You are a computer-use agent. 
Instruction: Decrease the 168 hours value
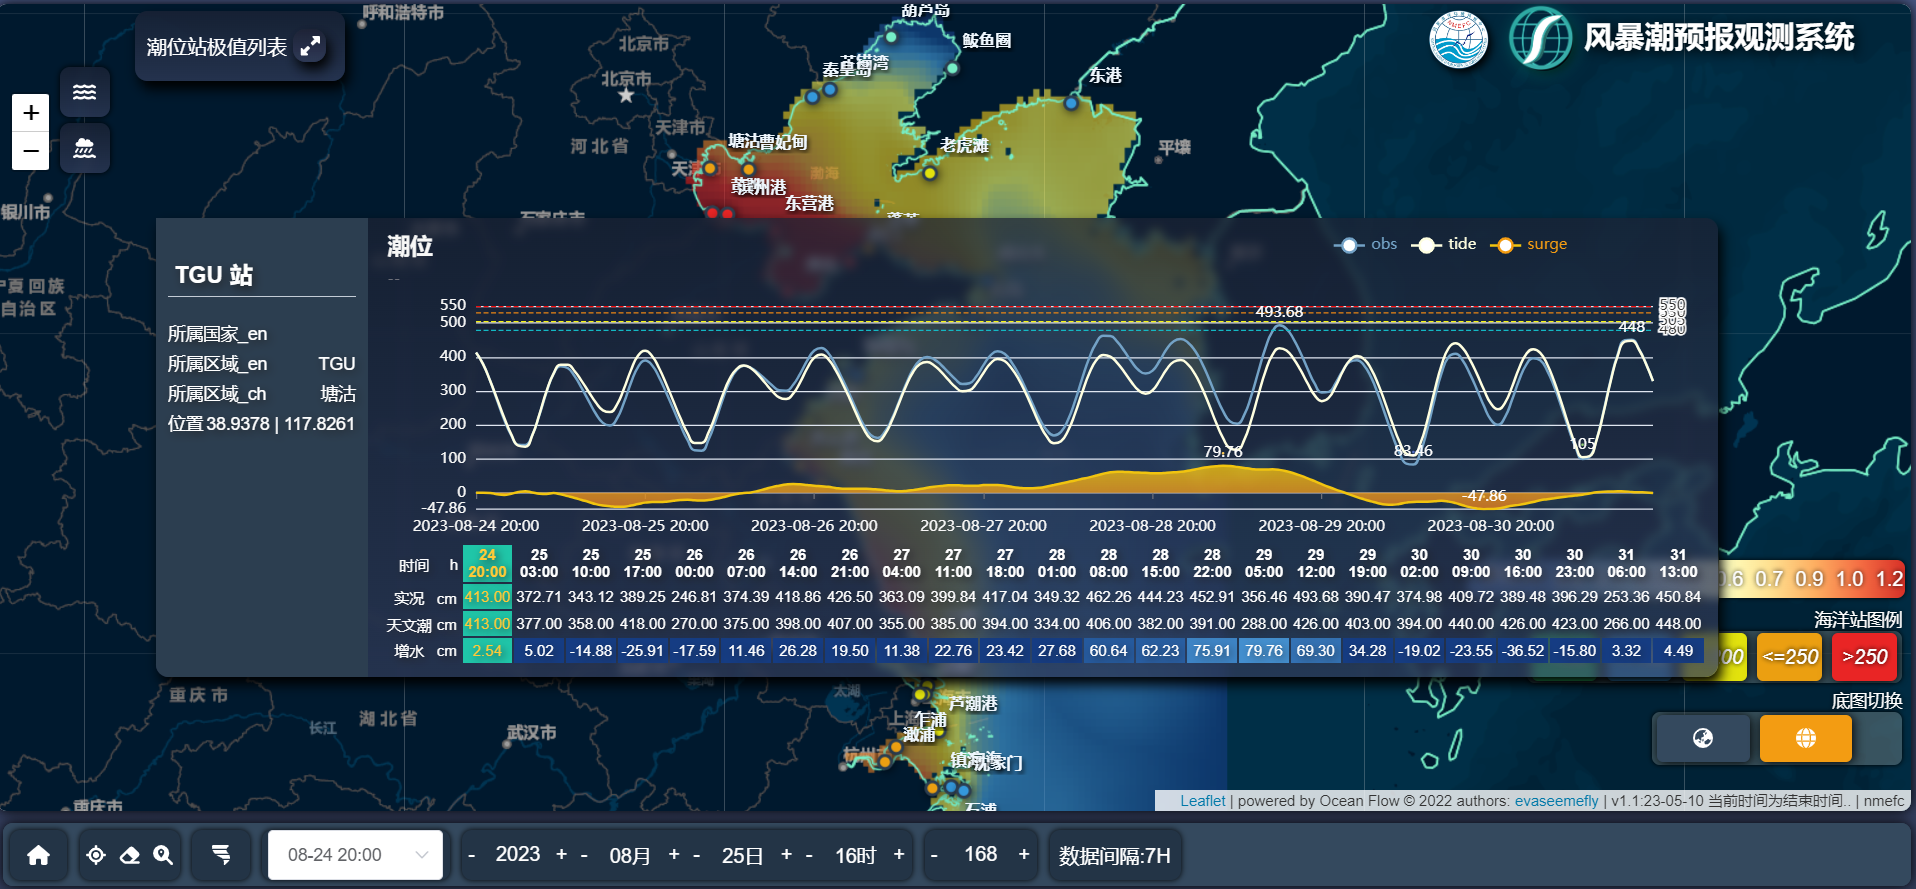934,854
